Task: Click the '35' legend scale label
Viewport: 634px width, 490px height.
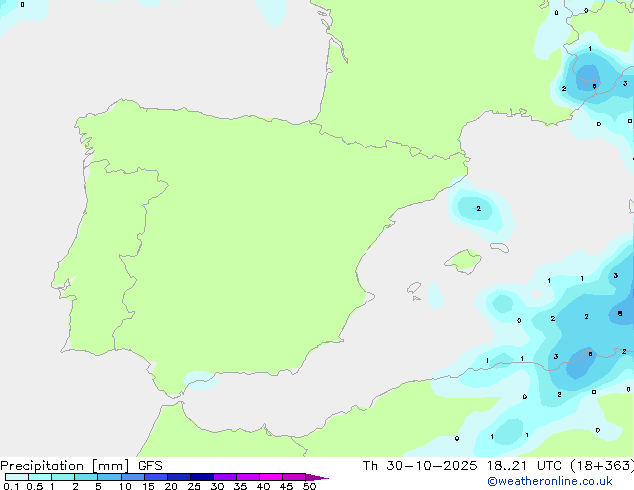Action: pyautogui.click(x=240, y=486)
